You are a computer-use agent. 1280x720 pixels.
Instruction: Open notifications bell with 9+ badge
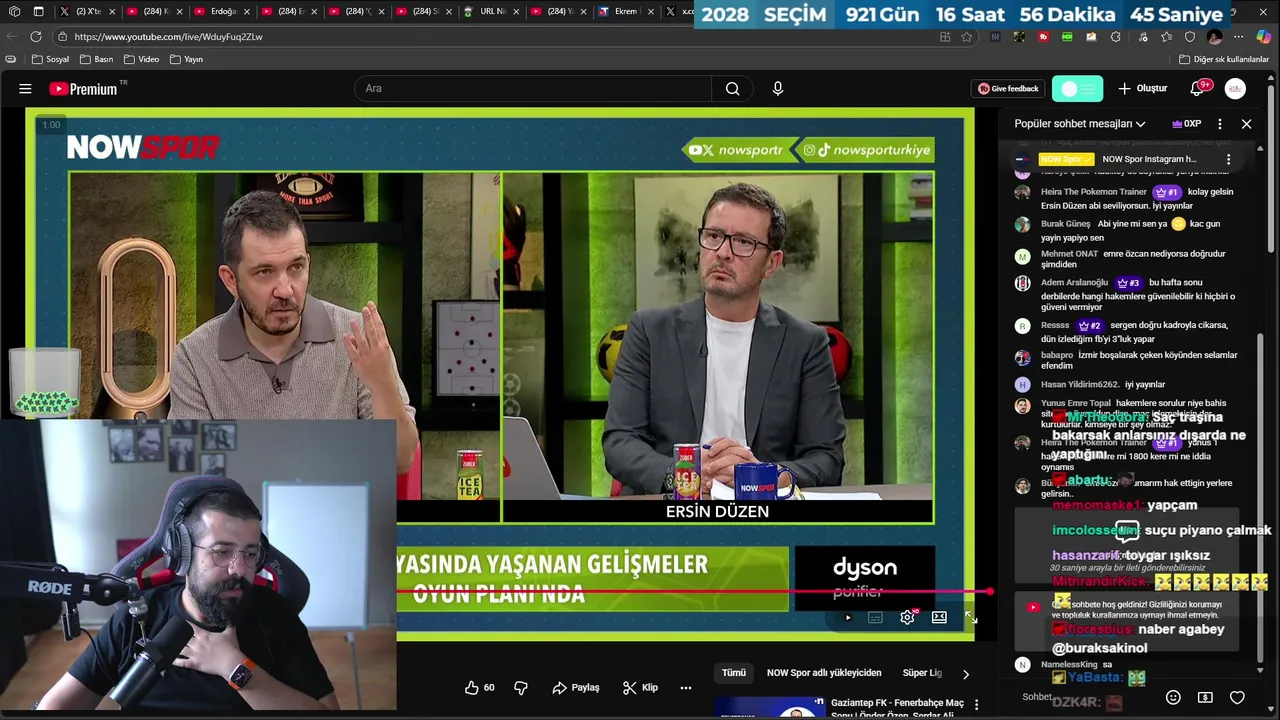(1197, 88)
